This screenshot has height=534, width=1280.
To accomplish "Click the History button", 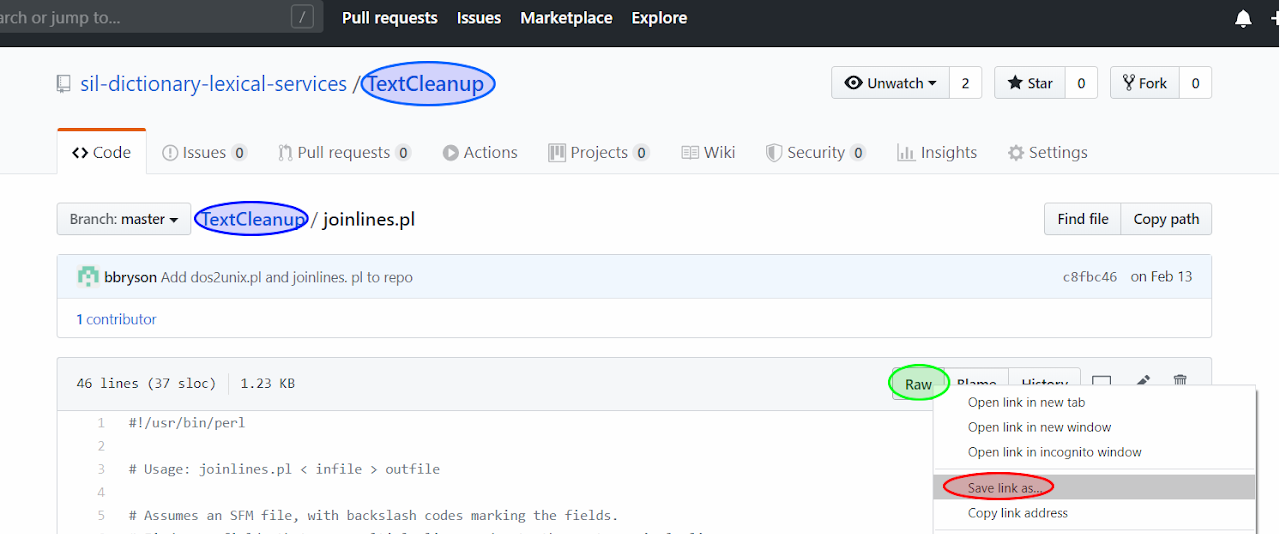I will tap(1045, 383).
